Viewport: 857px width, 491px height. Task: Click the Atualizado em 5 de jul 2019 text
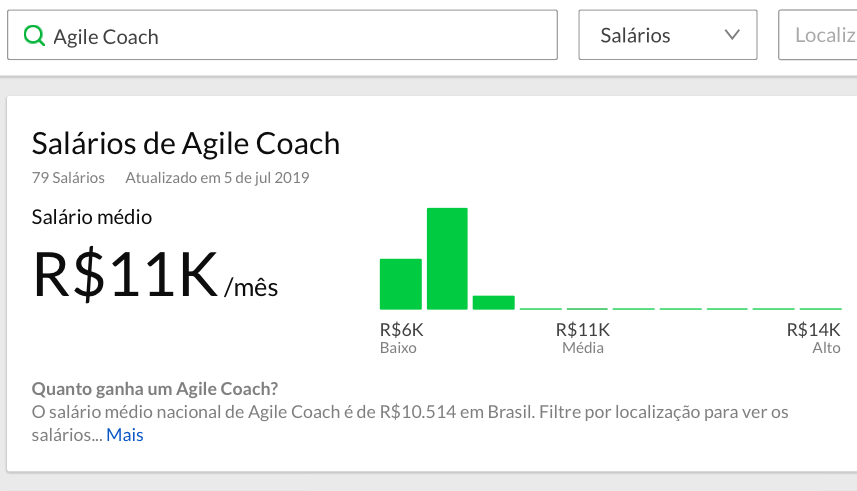(x=218, y=178)
